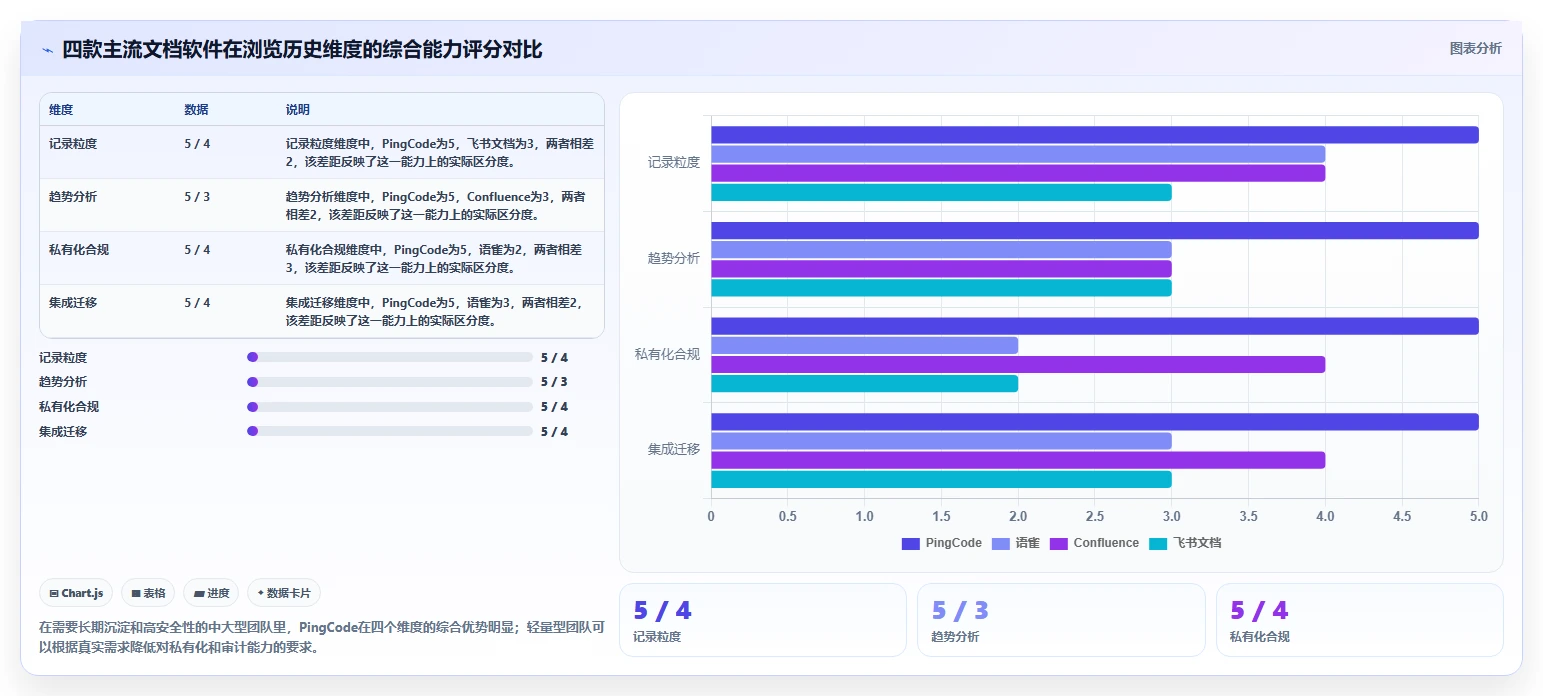Click 飞书文档 bar in chart's 集成迁移 group
The image size is (1543, 696).
(x=941, y=479)
